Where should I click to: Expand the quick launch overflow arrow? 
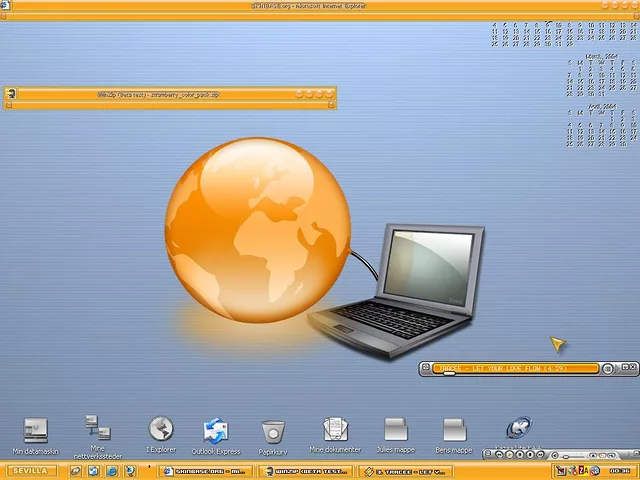[149, 467]
